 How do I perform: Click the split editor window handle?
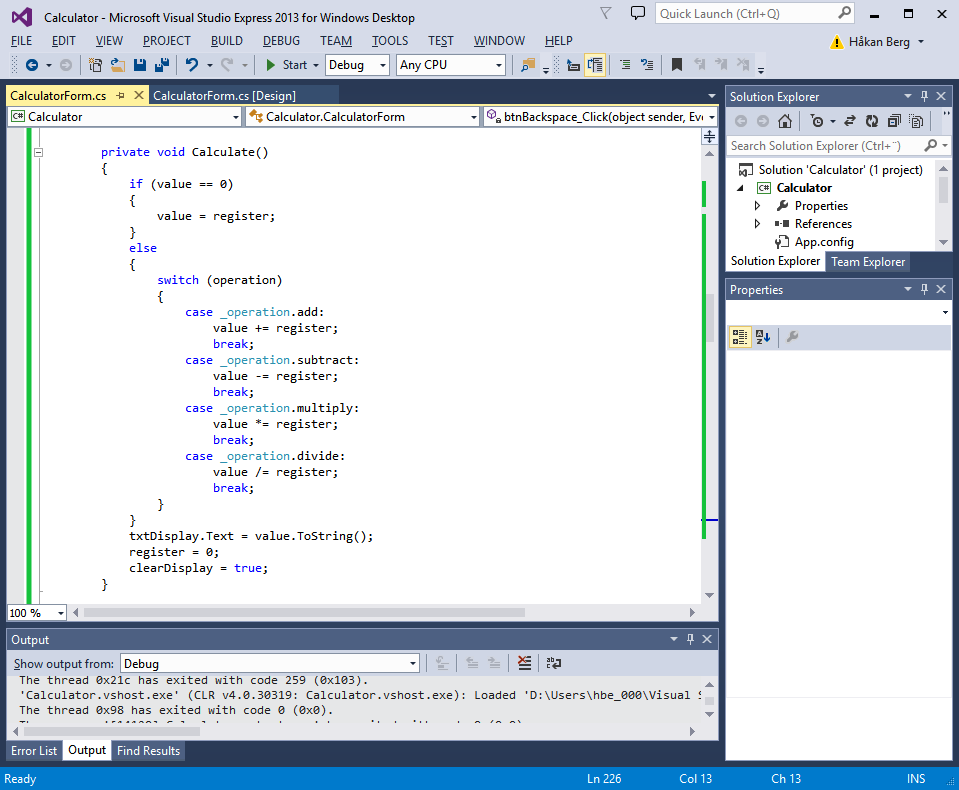click(x=709, y=136)
